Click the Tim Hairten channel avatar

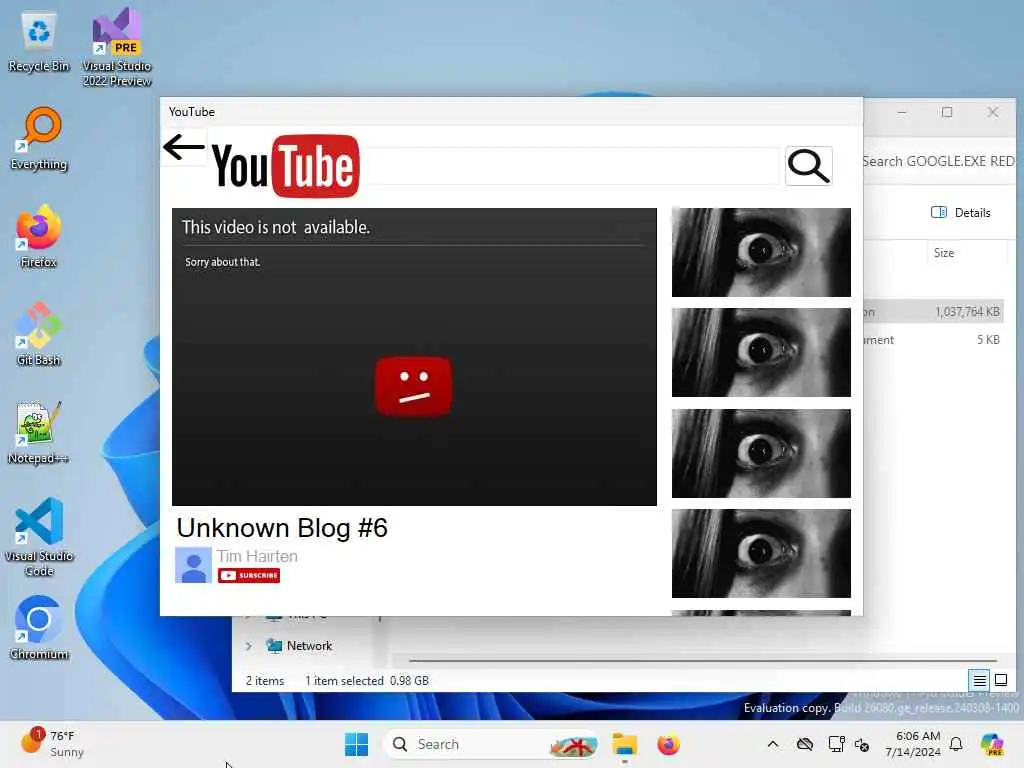[193, 565]
